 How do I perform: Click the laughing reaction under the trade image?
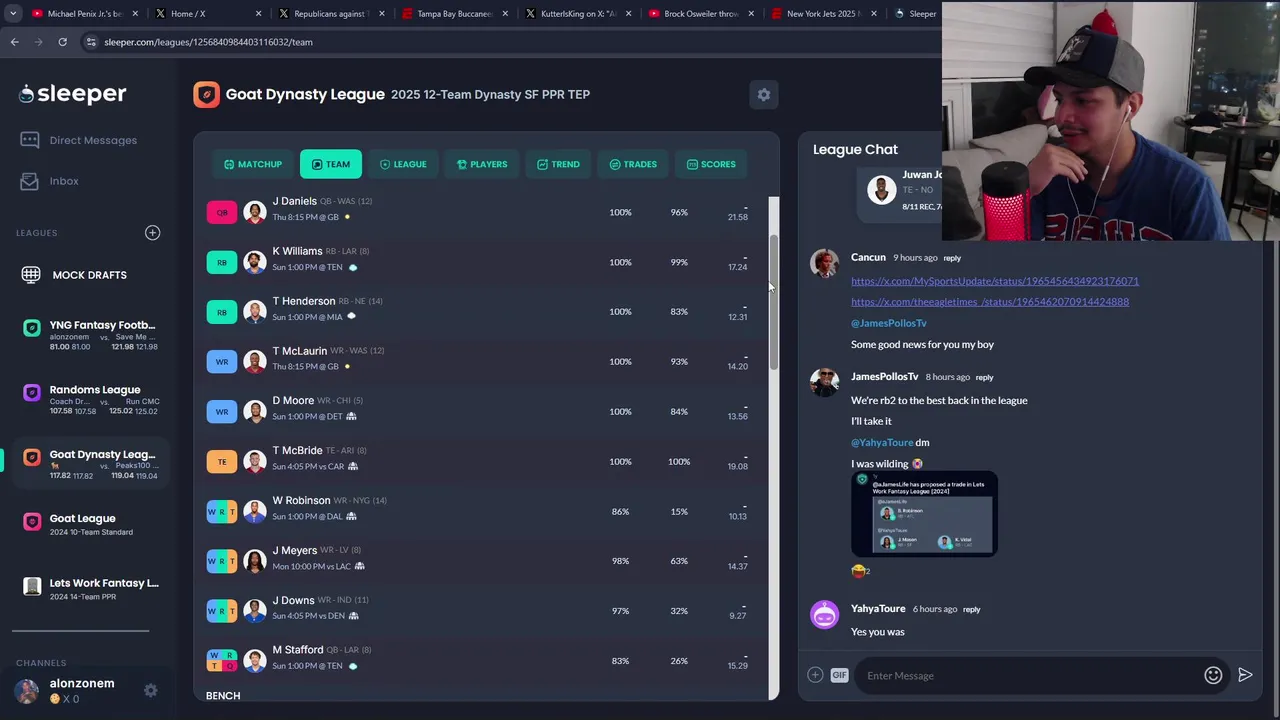click(860, 571)
